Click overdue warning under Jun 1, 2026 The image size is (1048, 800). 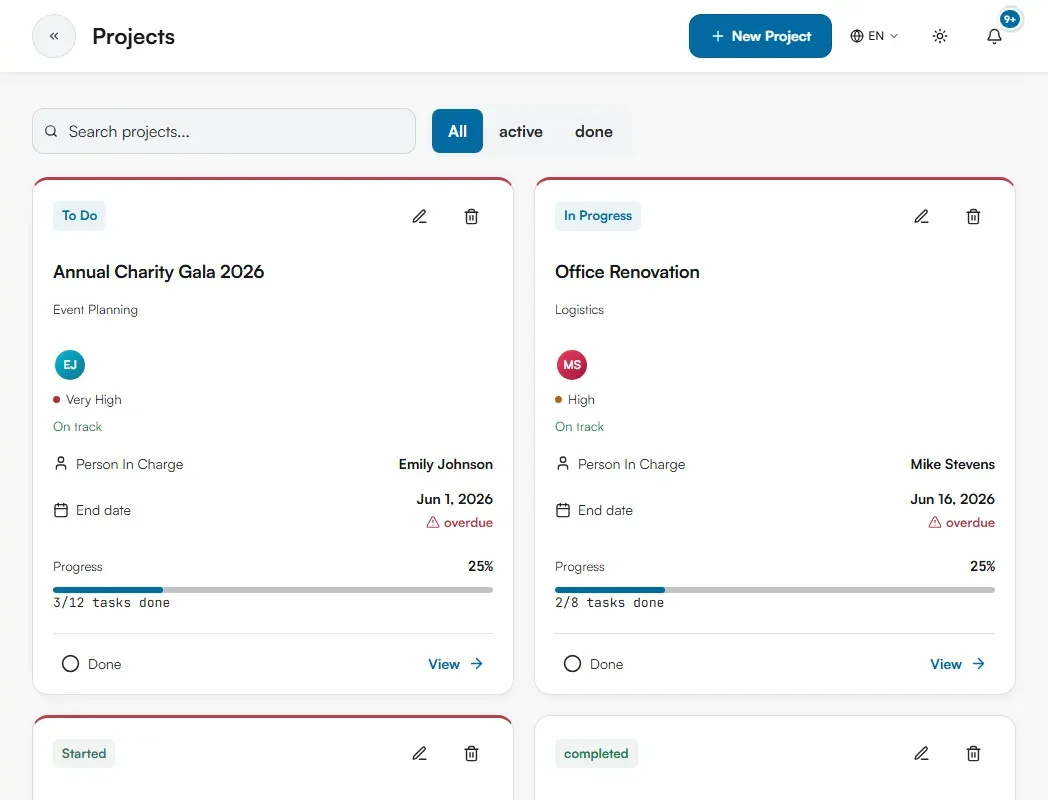460,523
